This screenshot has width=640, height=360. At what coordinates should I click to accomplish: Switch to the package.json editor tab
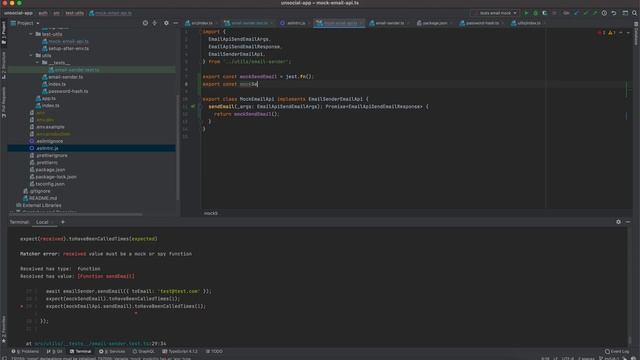[x=434, y=23]
